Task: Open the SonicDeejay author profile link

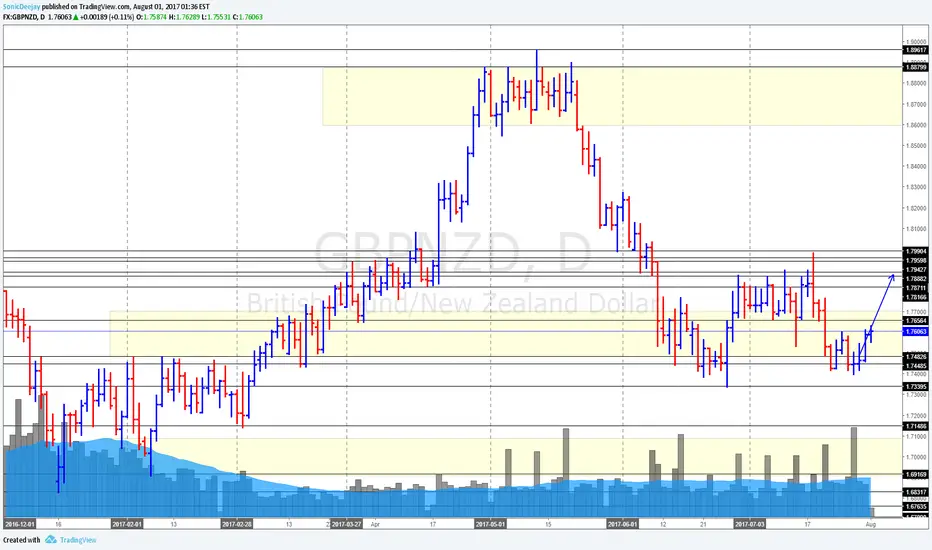Action: point(21,7)
